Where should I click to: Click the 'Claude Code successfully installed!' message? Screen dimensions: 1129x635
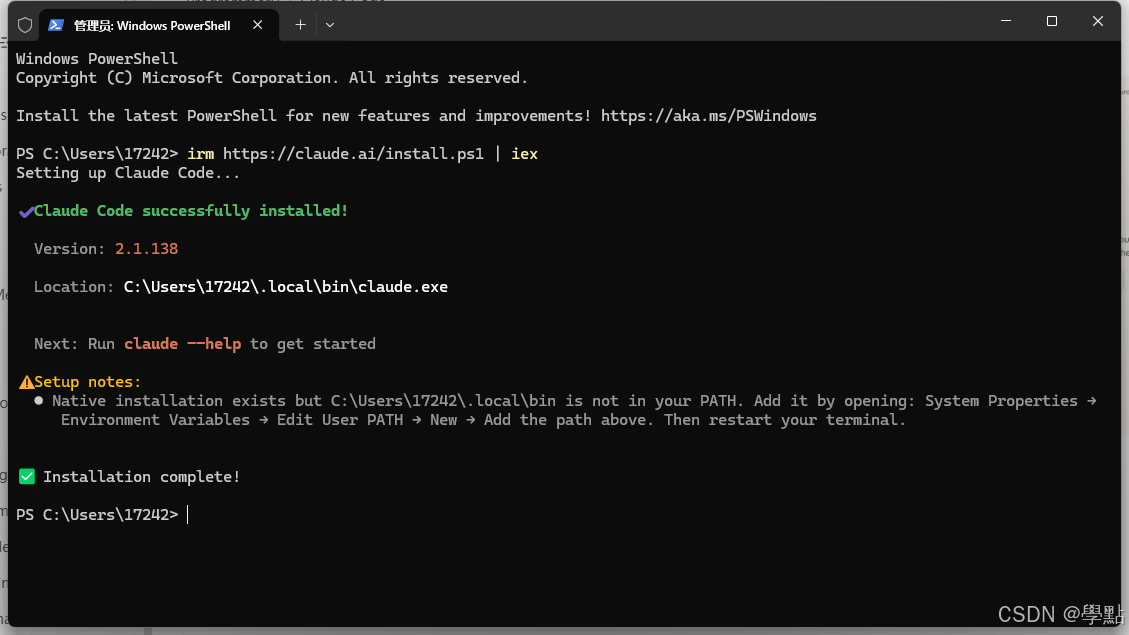click(x=191, y=211)
